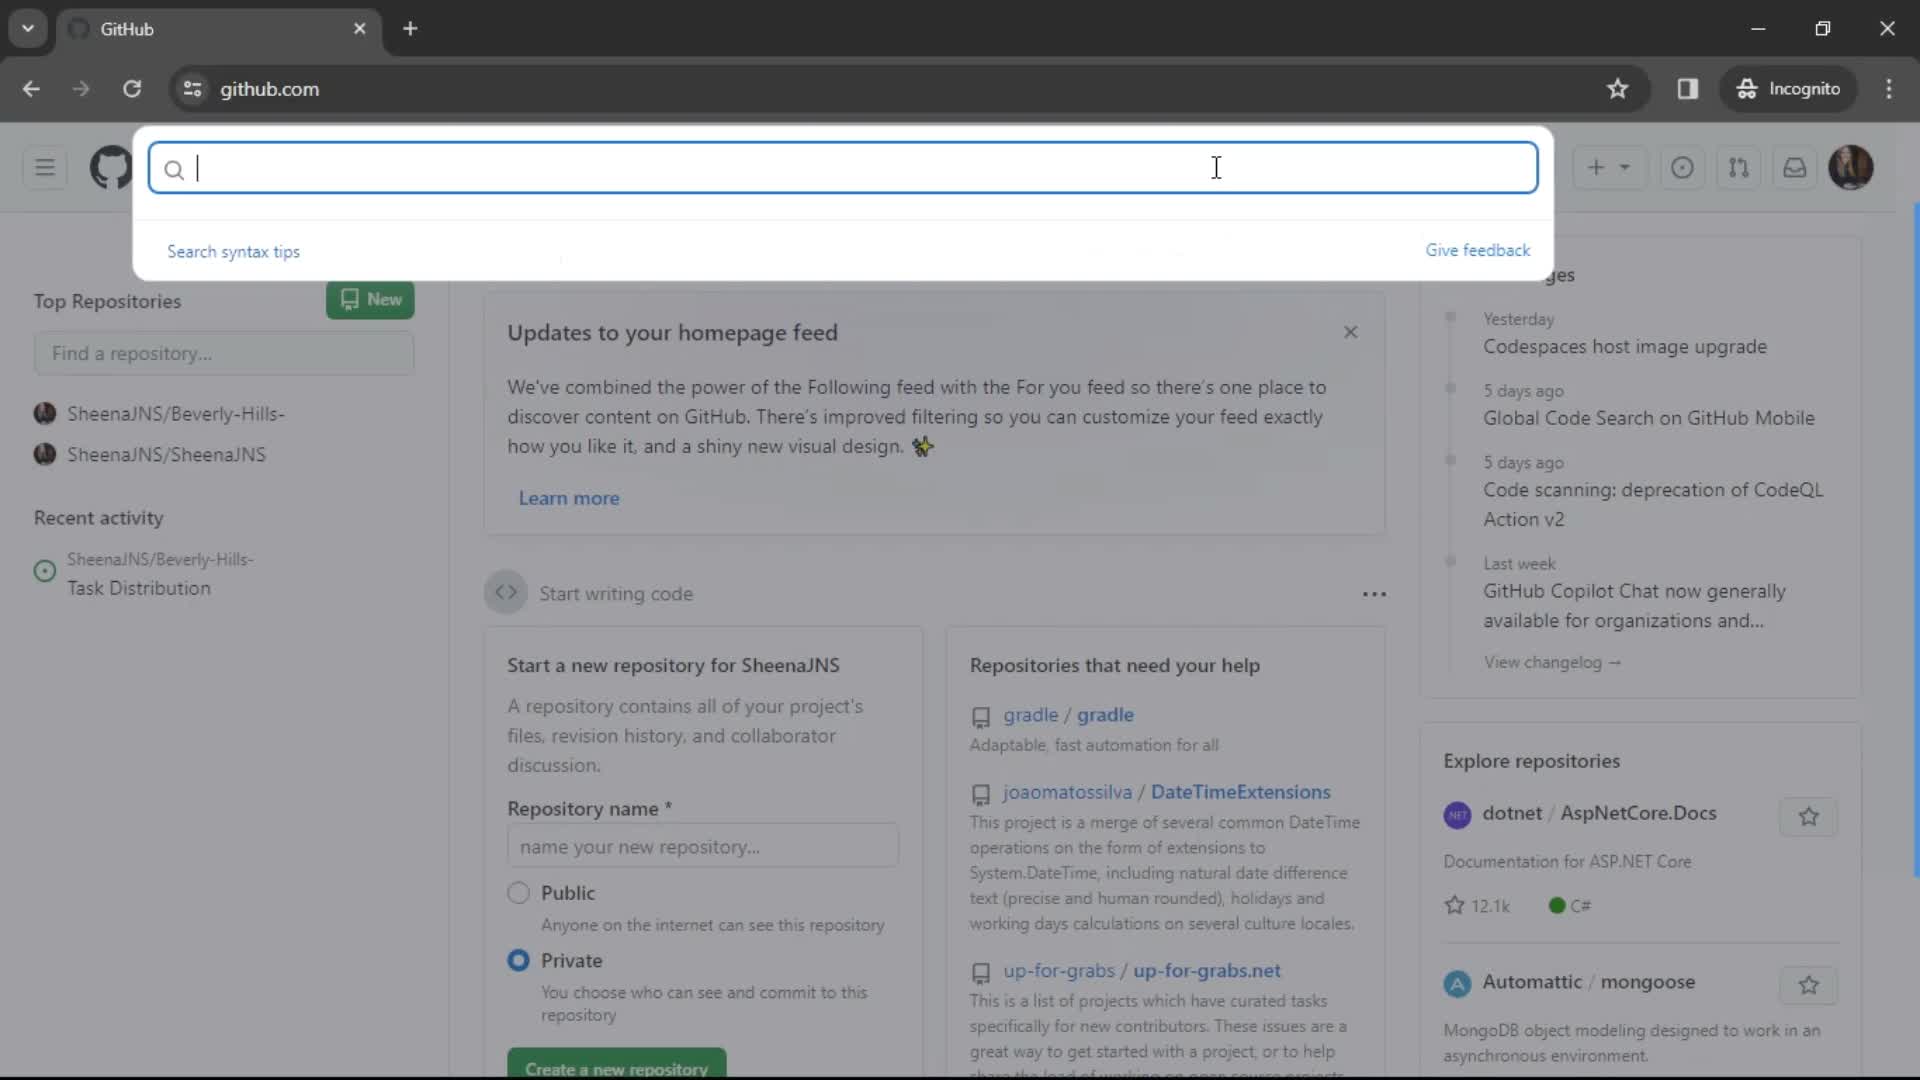The image size is (1920, 1080).
Task: Click the bookmark/star icon in toolbar
Action: (1617, 88)
